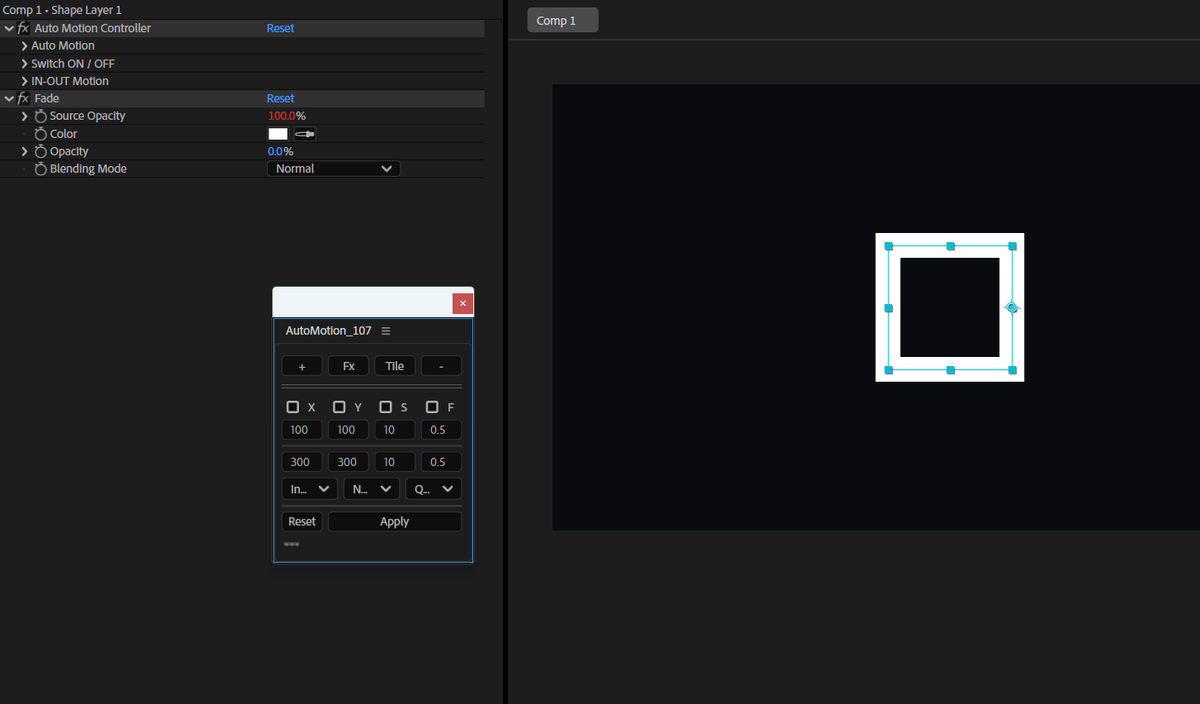Click the Tile button in AutoMotion

point(395,366)
